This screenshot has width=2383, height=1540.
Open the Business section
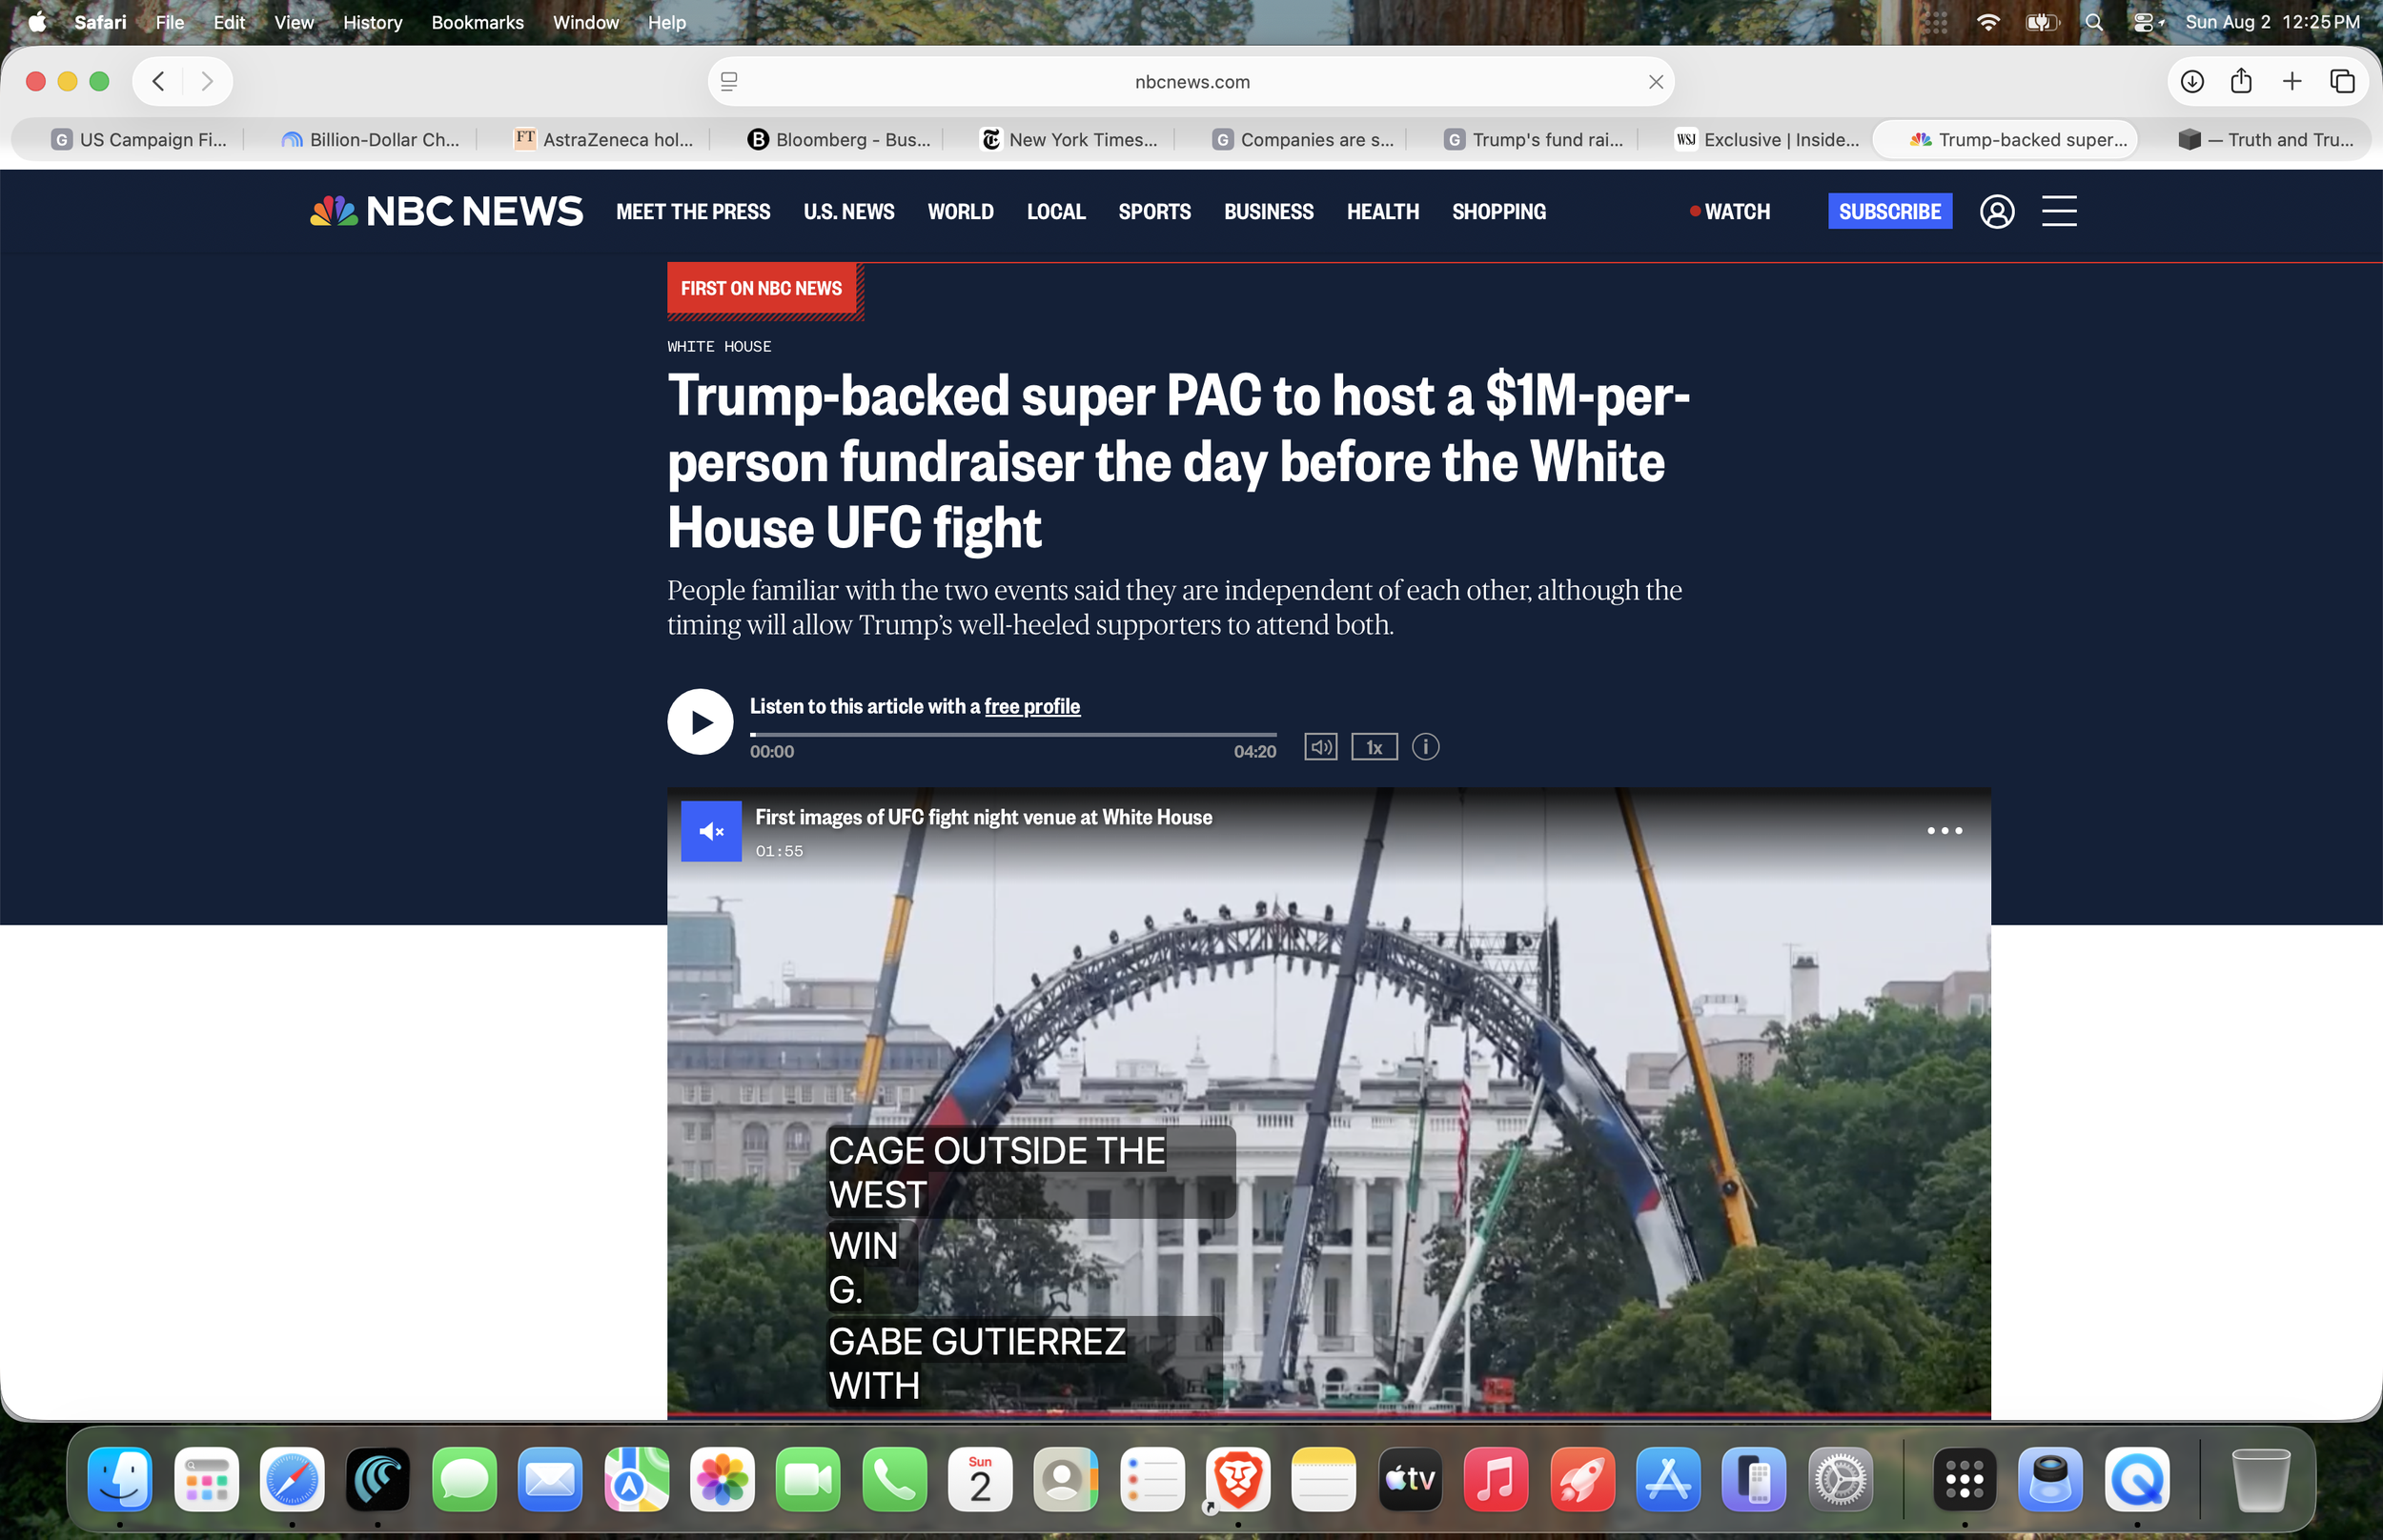(x=1268, y=212)
